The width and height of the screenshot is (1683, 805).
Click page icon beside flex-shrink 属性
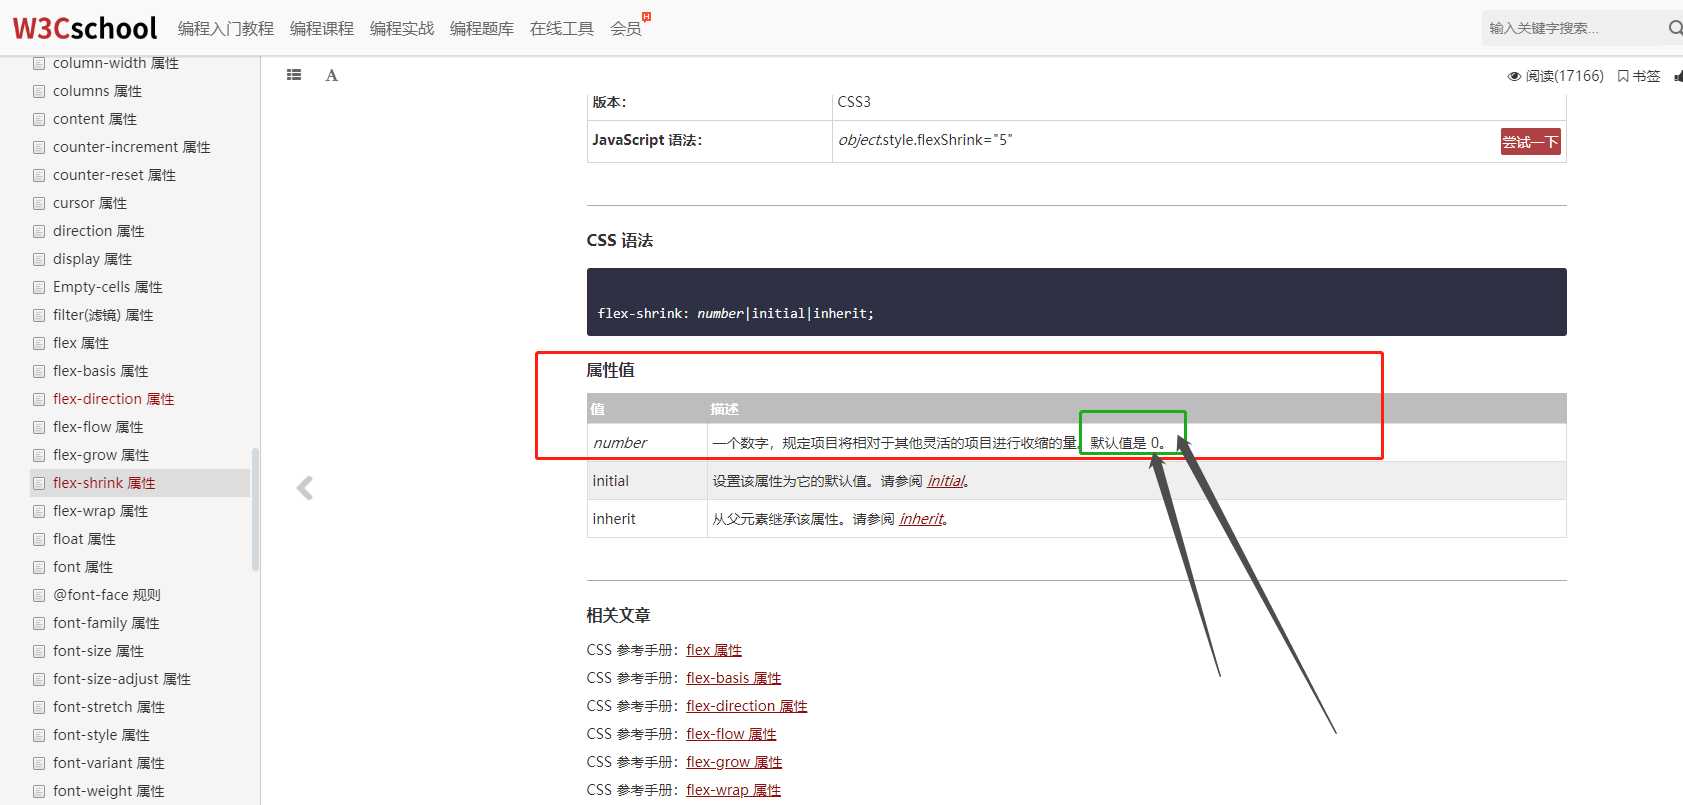[39, 483]
